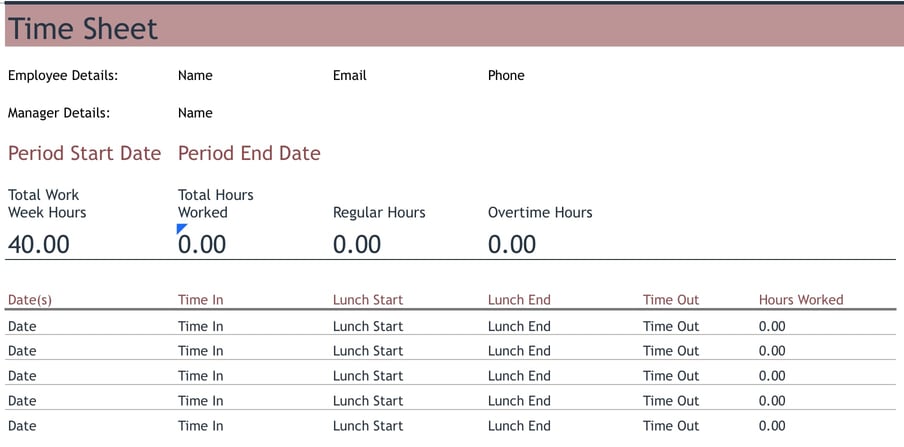
Task: Click the first row's Time In cell
Action: (x=200, y=326)
